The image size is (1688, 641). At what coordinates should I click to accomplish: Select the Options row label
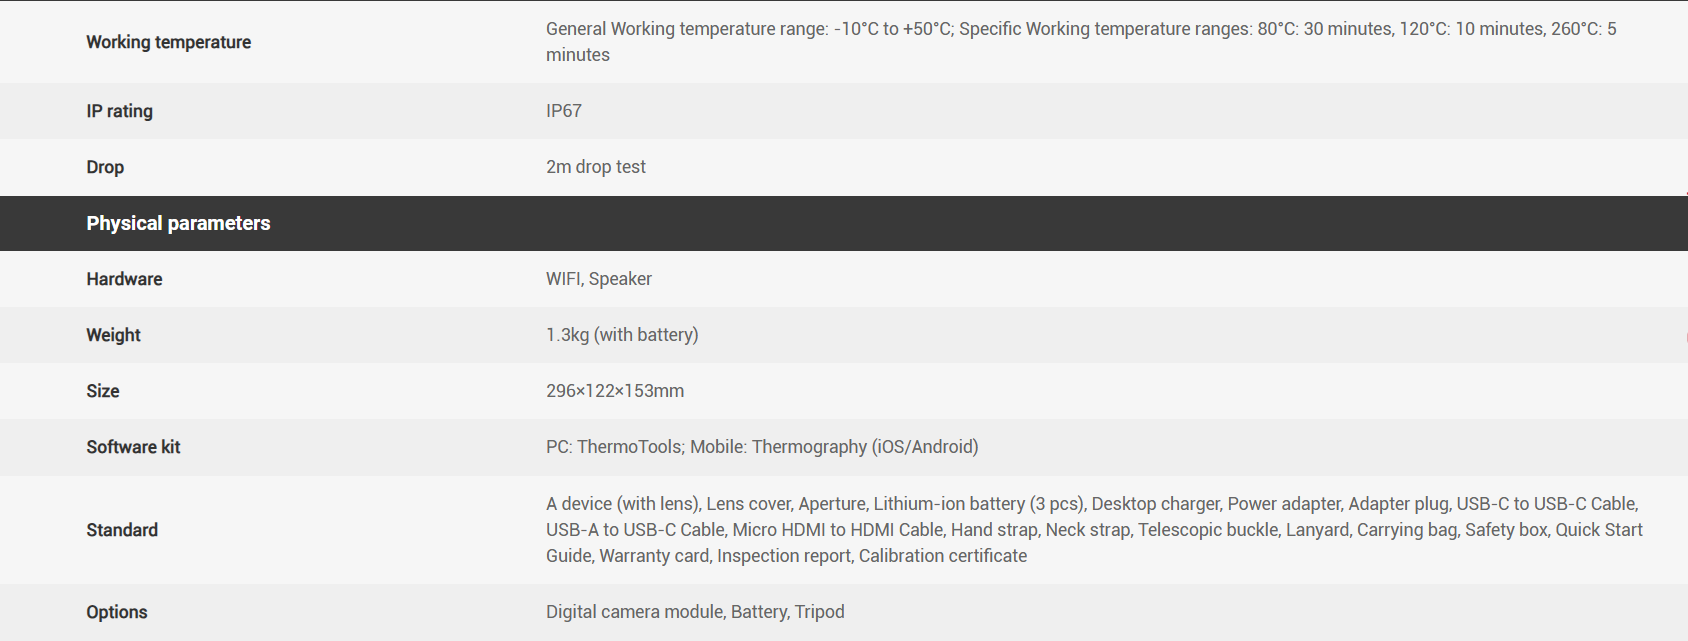(x=117, y=612)
